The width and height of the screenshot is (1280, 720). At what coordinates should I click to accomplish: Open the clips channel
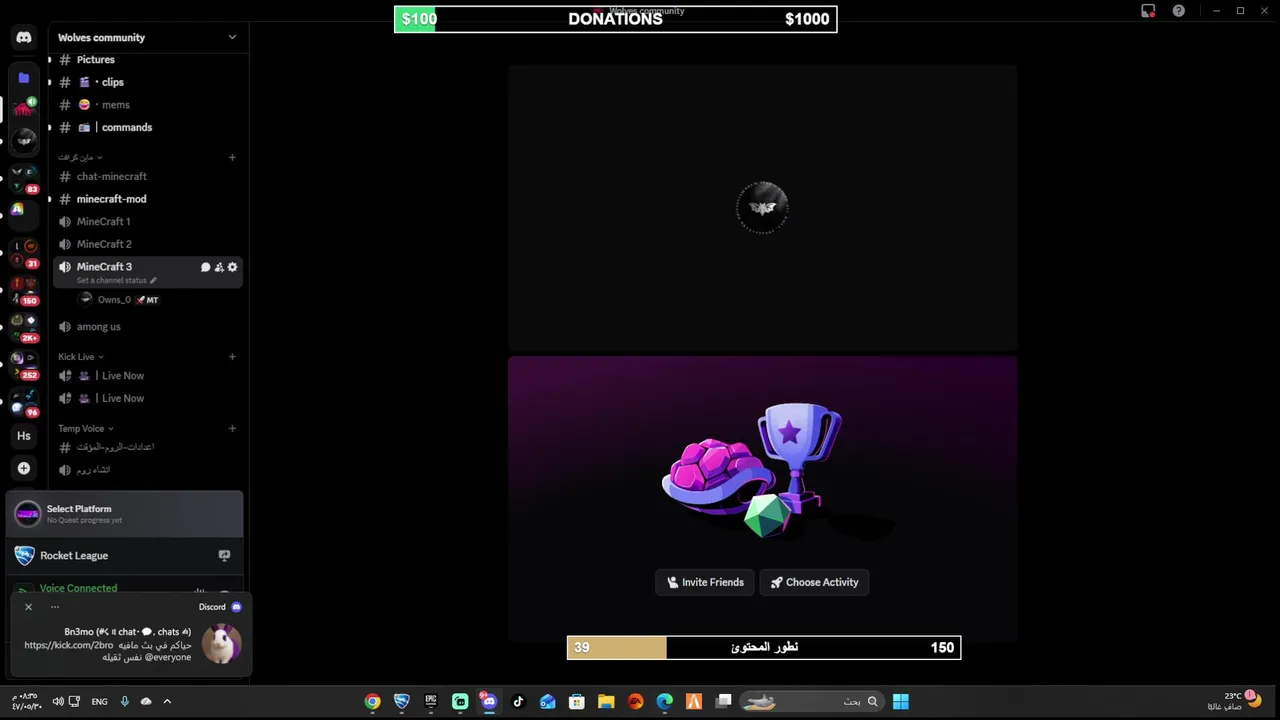point(148,82)
